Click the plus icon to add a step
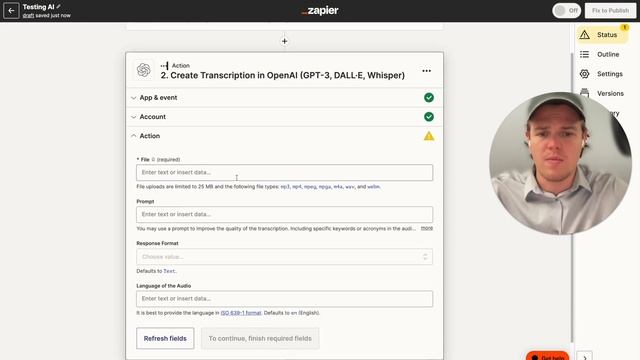Image resolution: width=640 pixels, height=360 pixels. [284, 41]
